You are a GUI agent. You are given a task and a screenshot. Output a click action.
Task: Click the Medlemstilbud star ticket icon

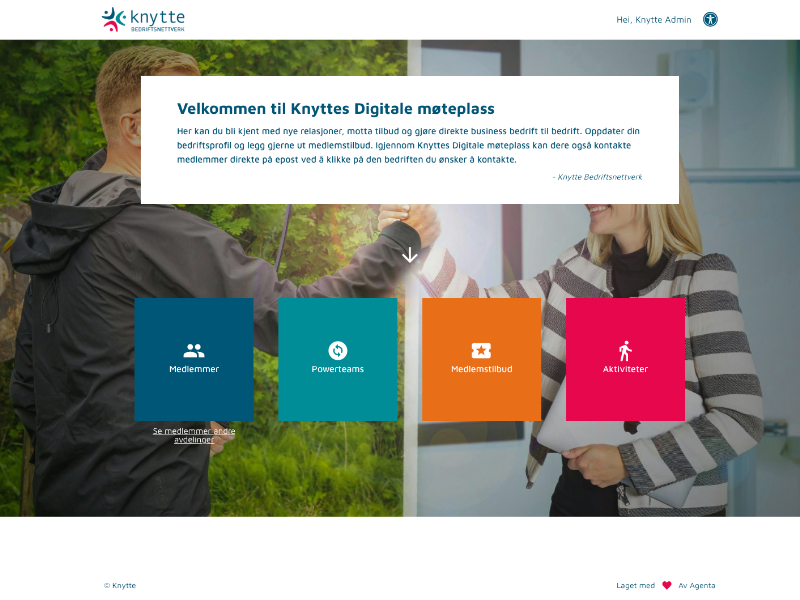(x=481, y=351)
